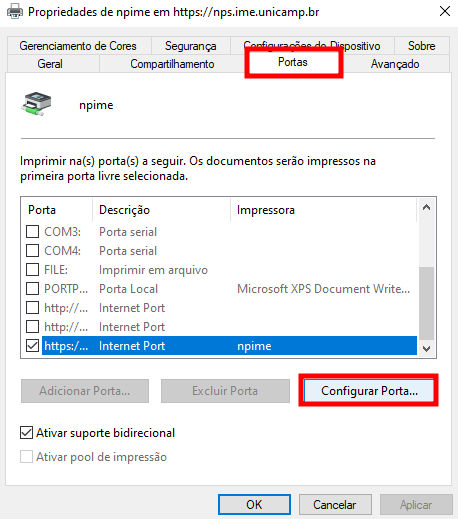Uncheck the https Internet Port checkbox
This screenshot has height=519, width=458.
pyautogui.click(x=32, y=345)
